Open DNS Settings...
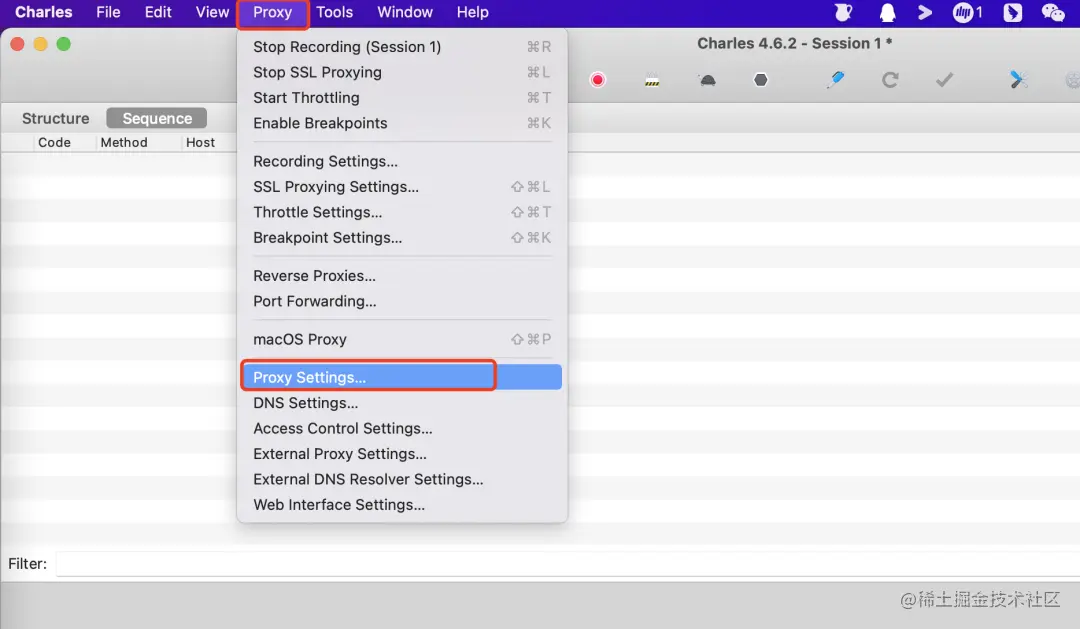The width and height of the screenshot is (1080, 629). pos(402,403)
